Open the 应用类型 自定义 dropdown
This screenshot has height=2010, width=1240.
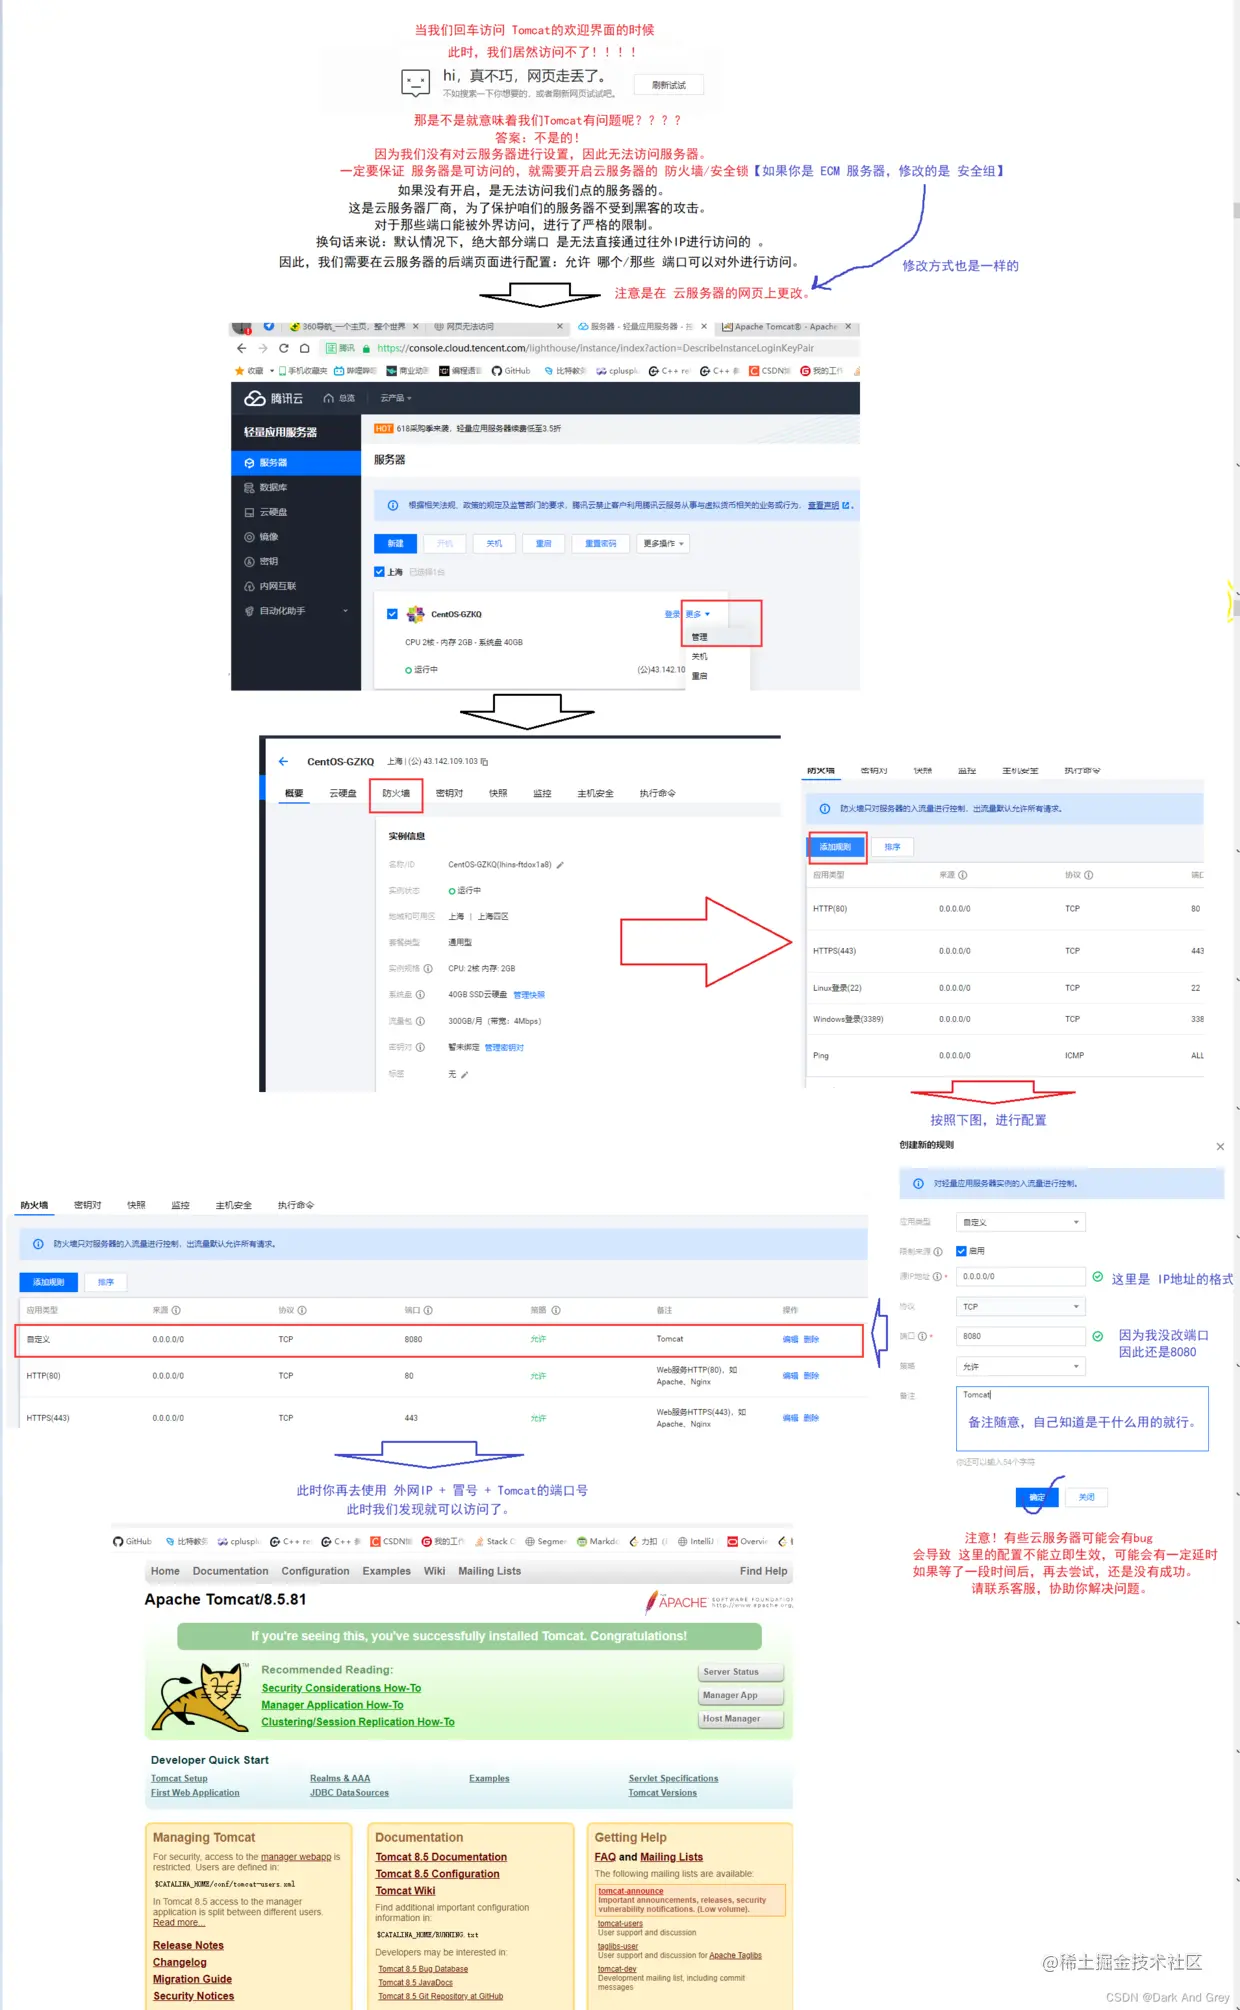pos(1020,1222)
